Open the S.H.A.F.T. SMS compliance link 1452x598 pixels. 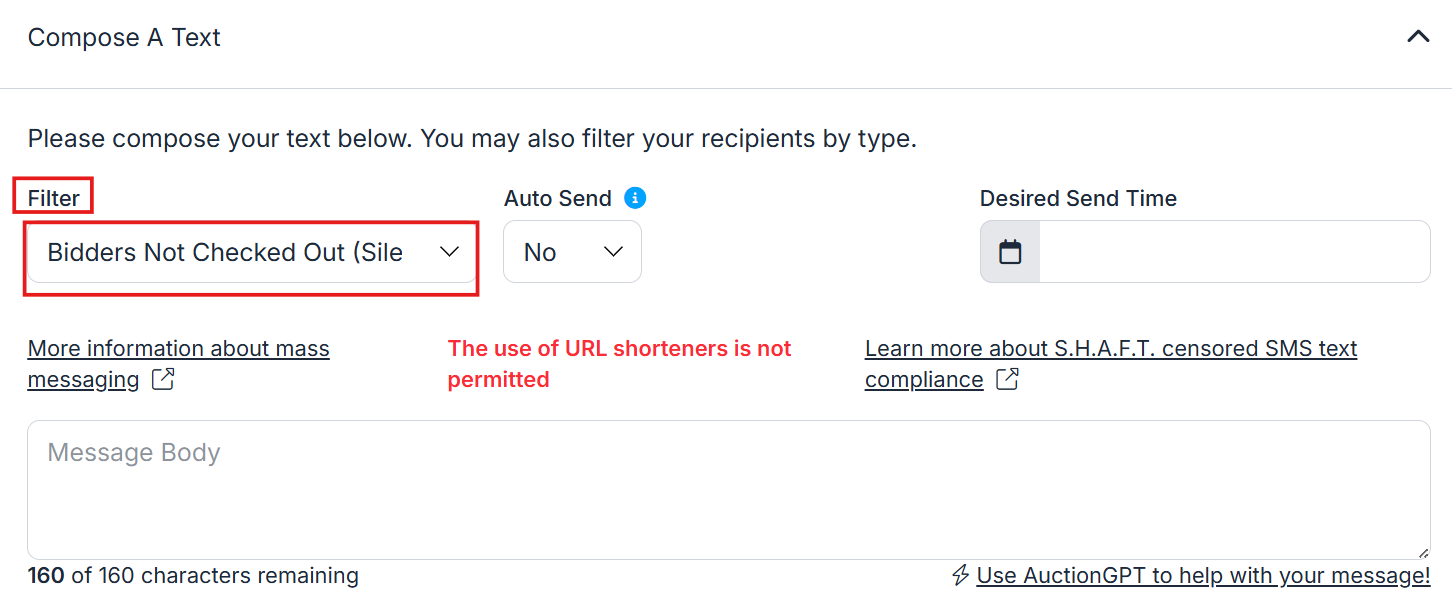click(1110, 349)
